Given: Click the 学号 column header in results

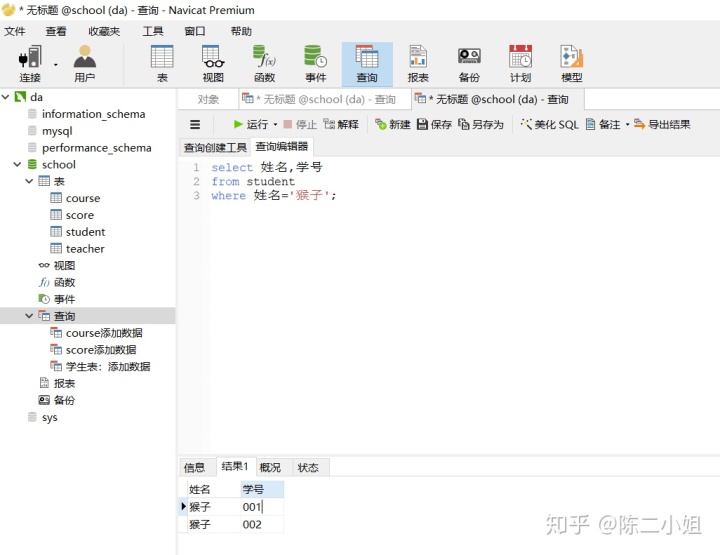Looking at the screenshot, I should click(x=262, y=489).
